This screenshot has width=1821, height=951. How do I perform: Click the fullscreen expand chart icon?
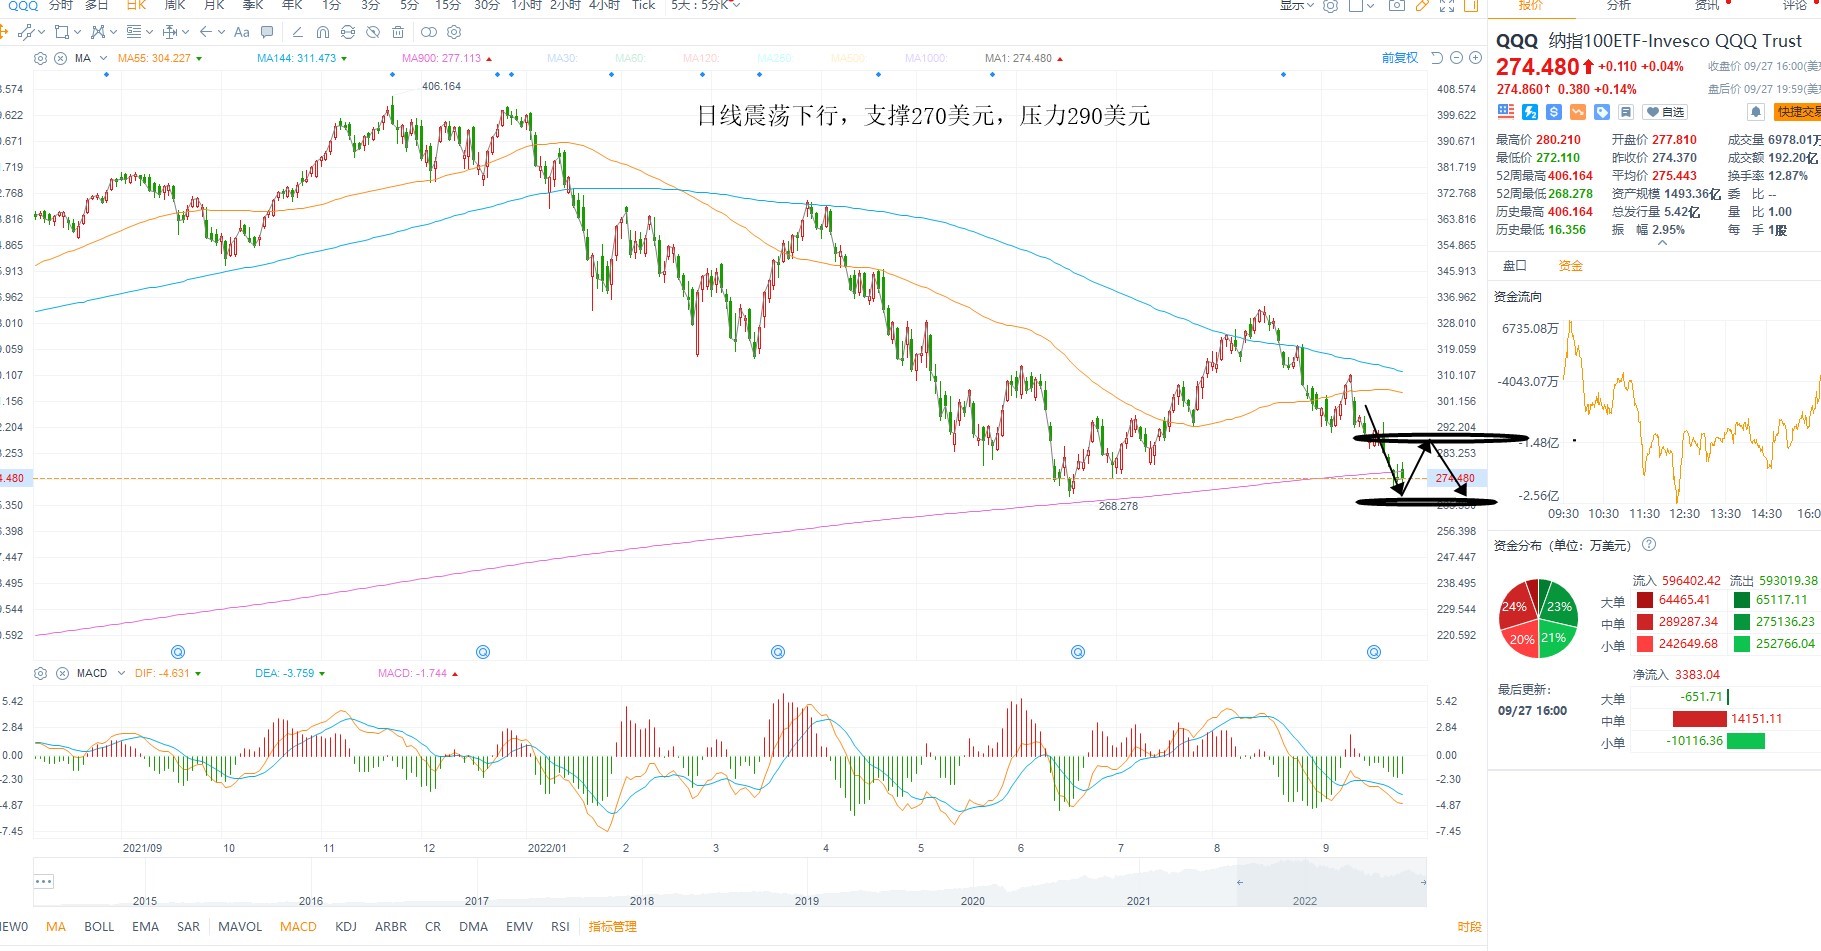point(1447,5)
